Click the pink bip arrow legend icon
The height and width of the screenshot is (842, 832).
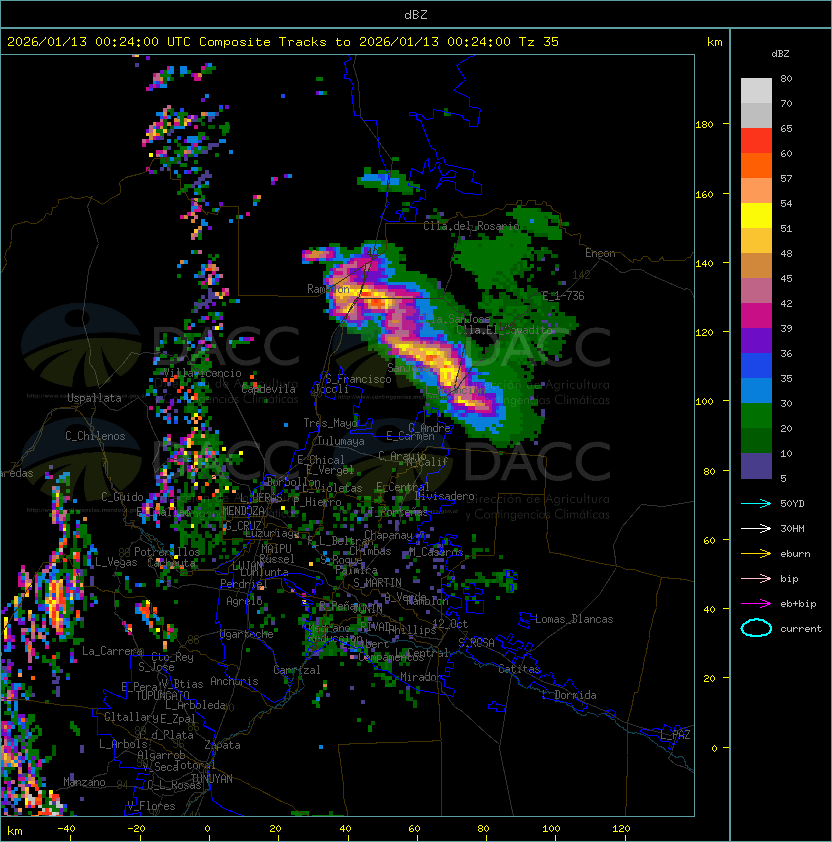click(x=756, y=578)
